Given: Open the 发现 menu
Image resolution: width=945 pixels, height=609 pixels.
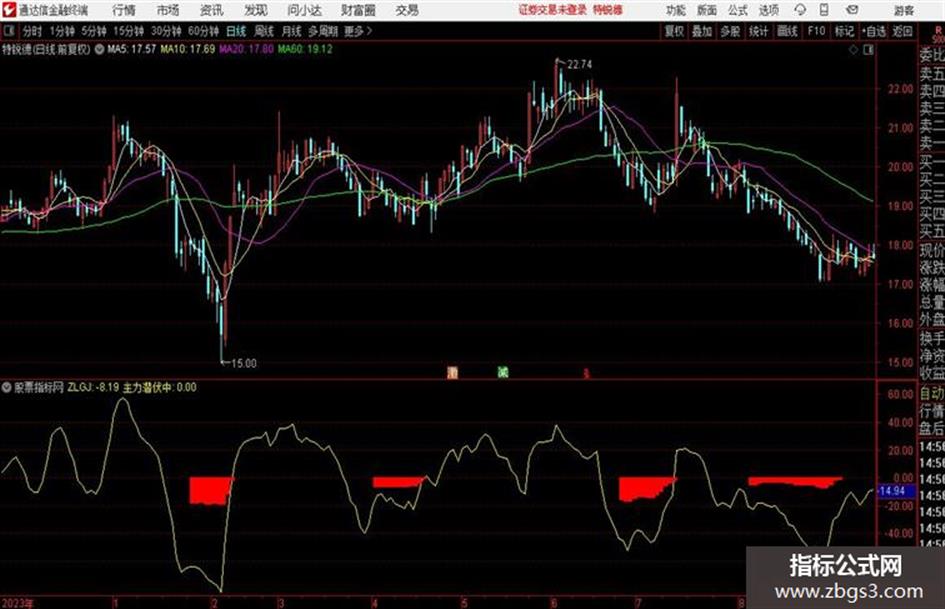Looking at the screenshot, I should click(256, 10).
